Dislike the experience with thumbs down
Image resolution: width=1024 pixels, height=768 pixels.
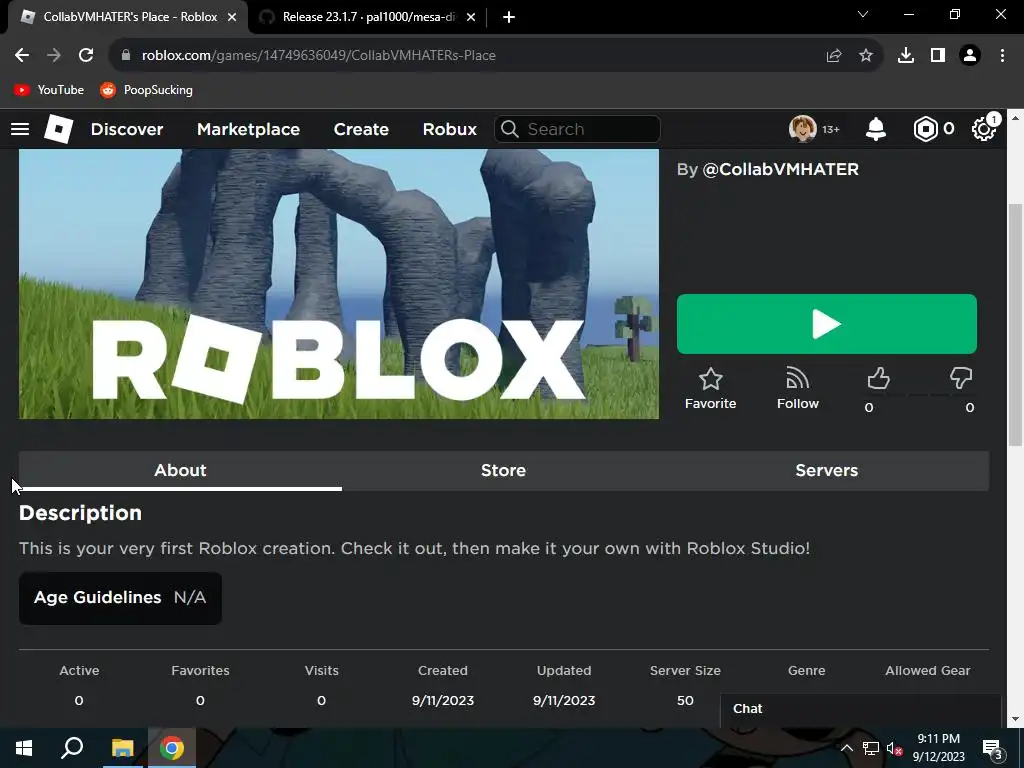pyautogui.click(x=960, y=379)
